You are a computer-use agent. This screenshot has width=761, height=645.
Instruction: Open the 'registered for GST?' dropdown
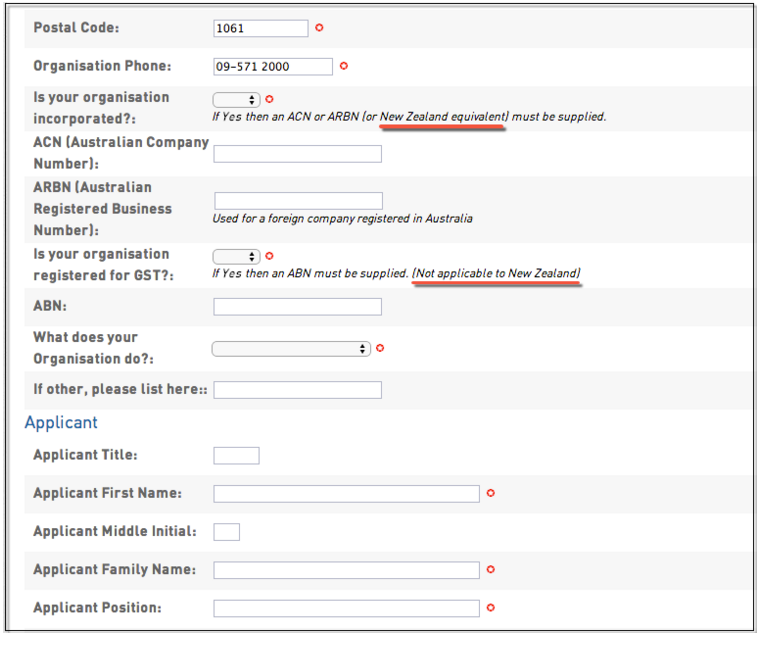click(237, 257)
